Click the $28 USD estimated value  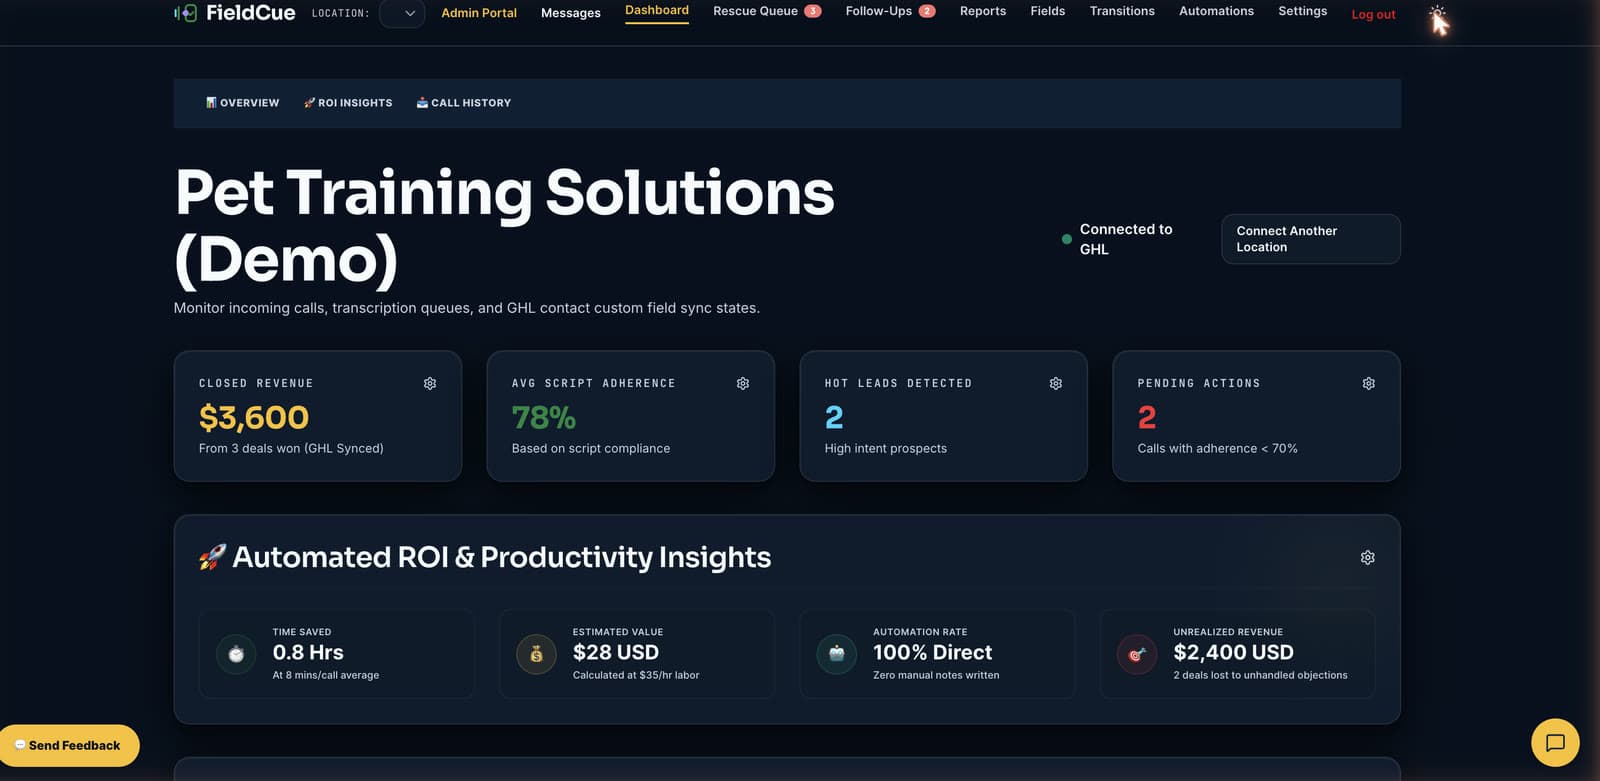[x=616, y=653]
